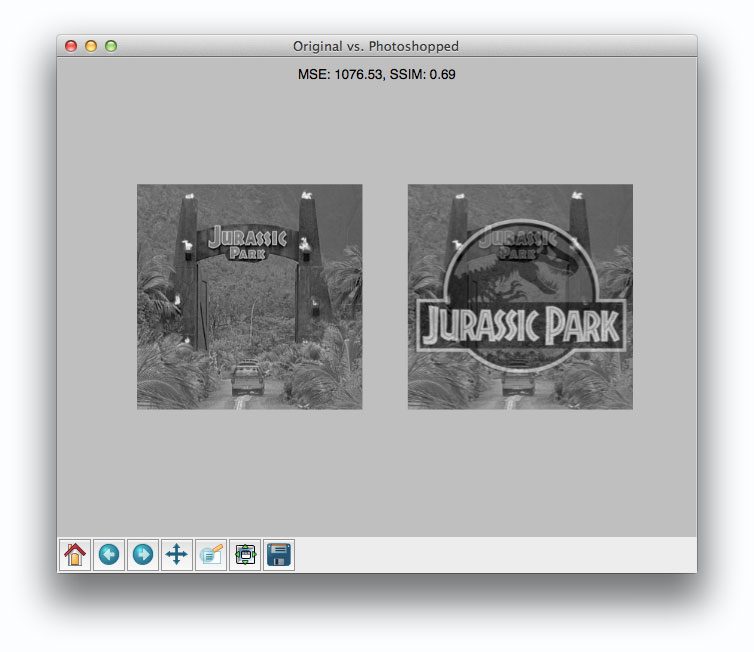The height and width of the screenshot is (652, 754).
Task: Click the 'MSE: 1076.53, SSIM: 0.69' title
Action: pyautogui.click(x=377, y=75)
